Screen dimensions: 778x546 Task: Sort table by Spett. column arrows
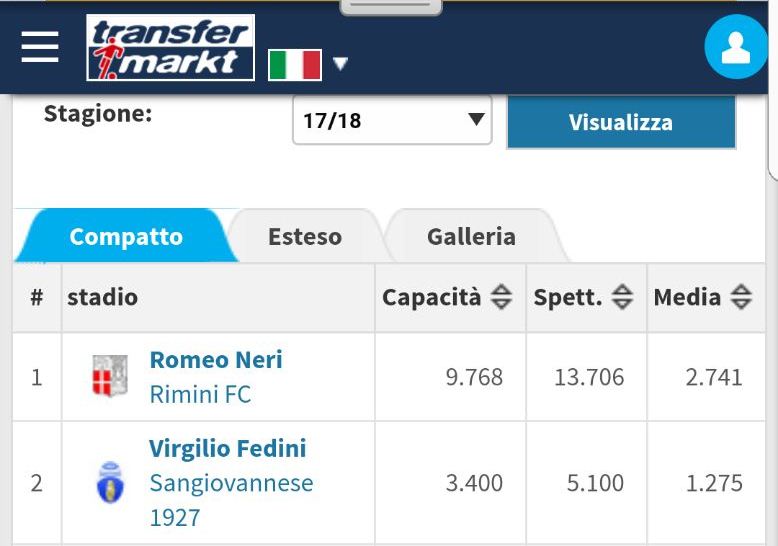(x=622, y=297)
